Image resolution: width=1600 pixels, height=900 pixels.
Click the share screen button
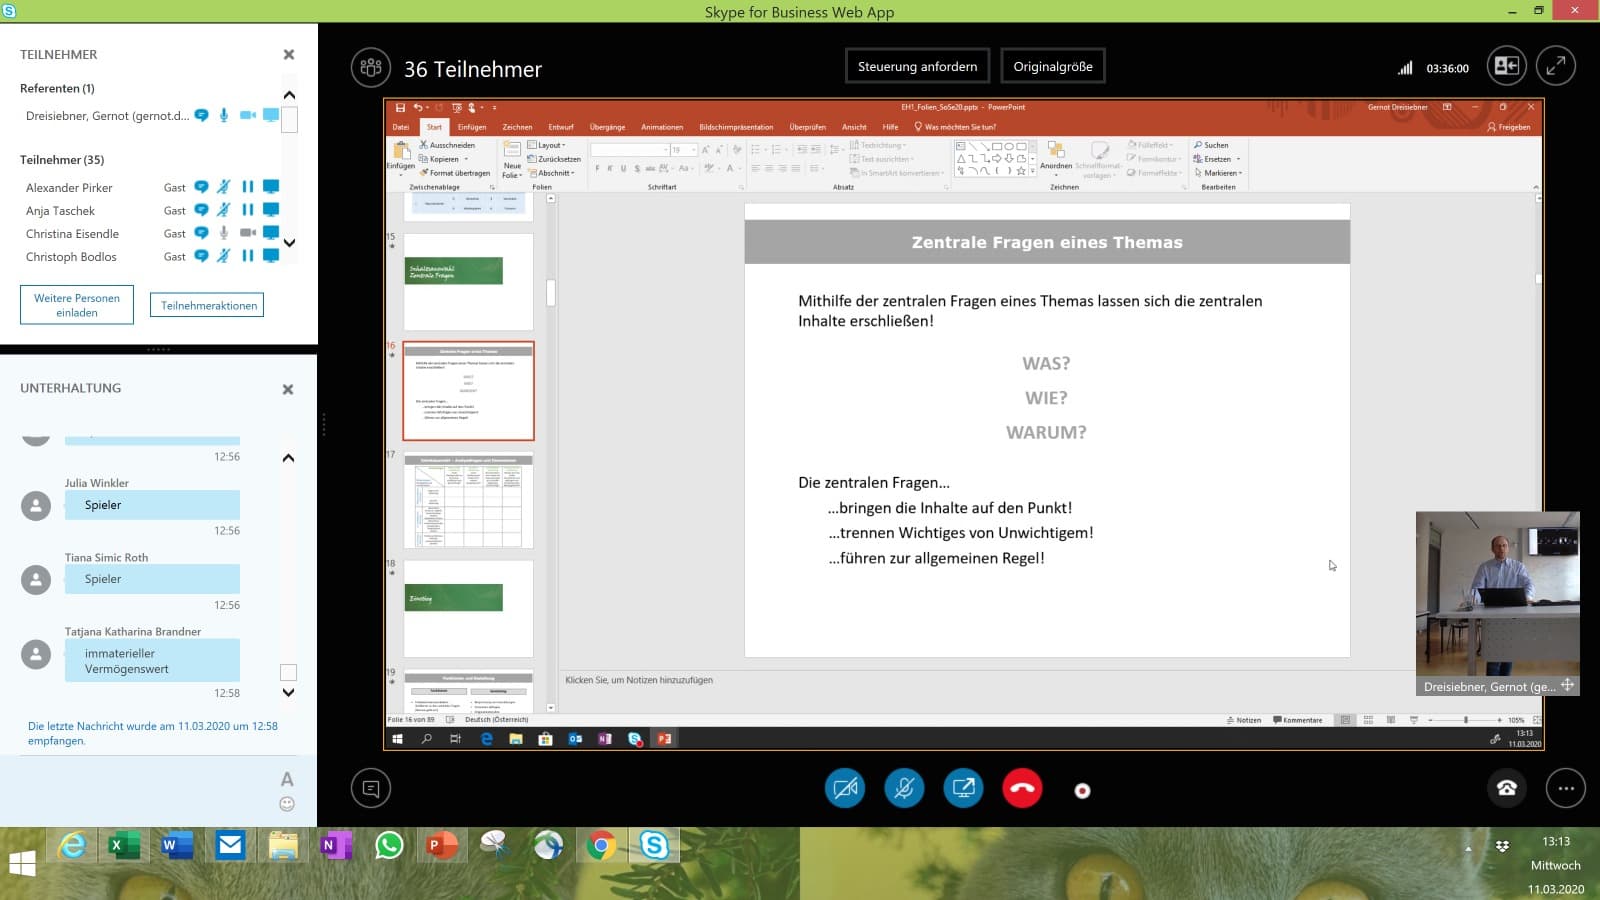click(963, 789)
